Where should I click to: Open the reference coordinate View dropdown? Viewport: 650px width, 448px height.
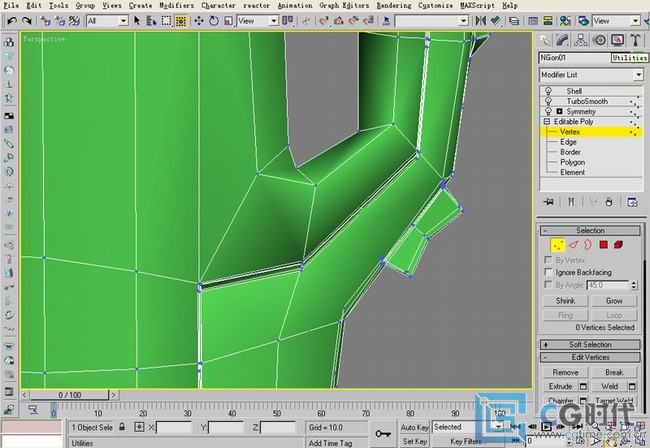(x=273, y=21)
